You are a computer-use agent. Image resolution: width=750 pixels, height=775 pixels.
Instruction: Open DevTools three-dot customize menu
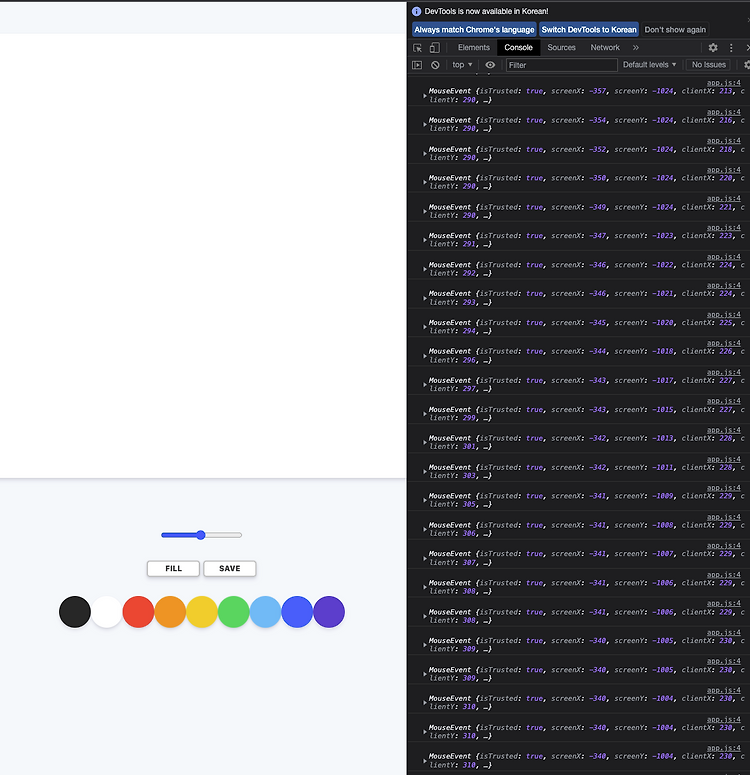pyautogui.click(x=731, y=47)
